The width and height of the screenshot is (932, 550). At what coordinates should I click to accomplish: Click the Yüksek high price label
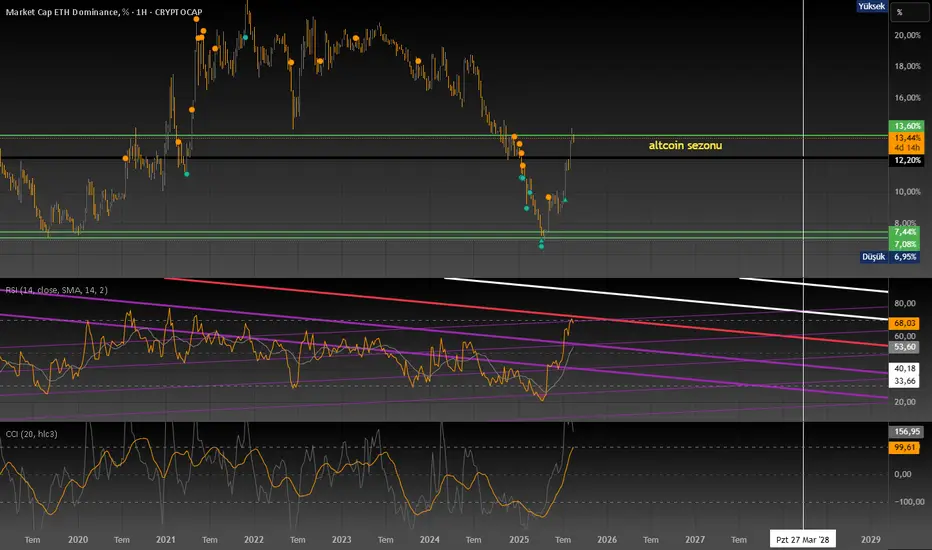click(871, 6)
